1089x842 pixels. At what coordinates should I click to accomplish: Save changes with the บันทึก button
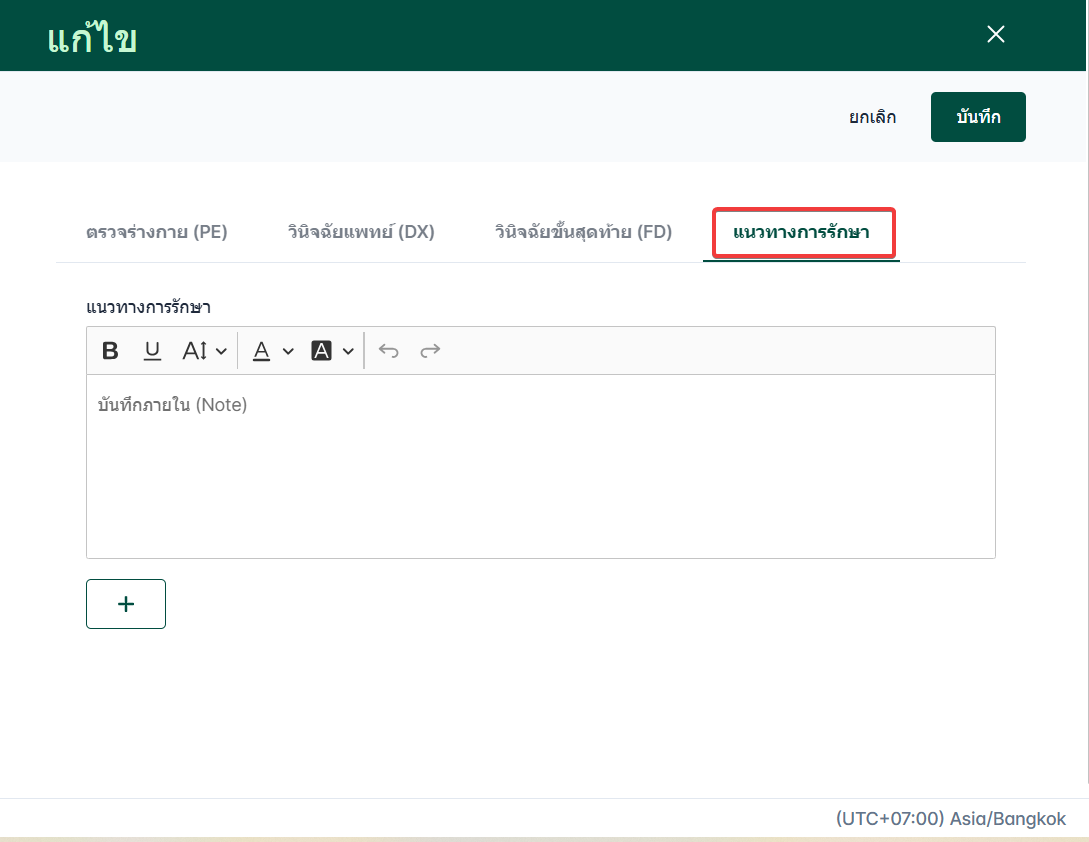978,117
